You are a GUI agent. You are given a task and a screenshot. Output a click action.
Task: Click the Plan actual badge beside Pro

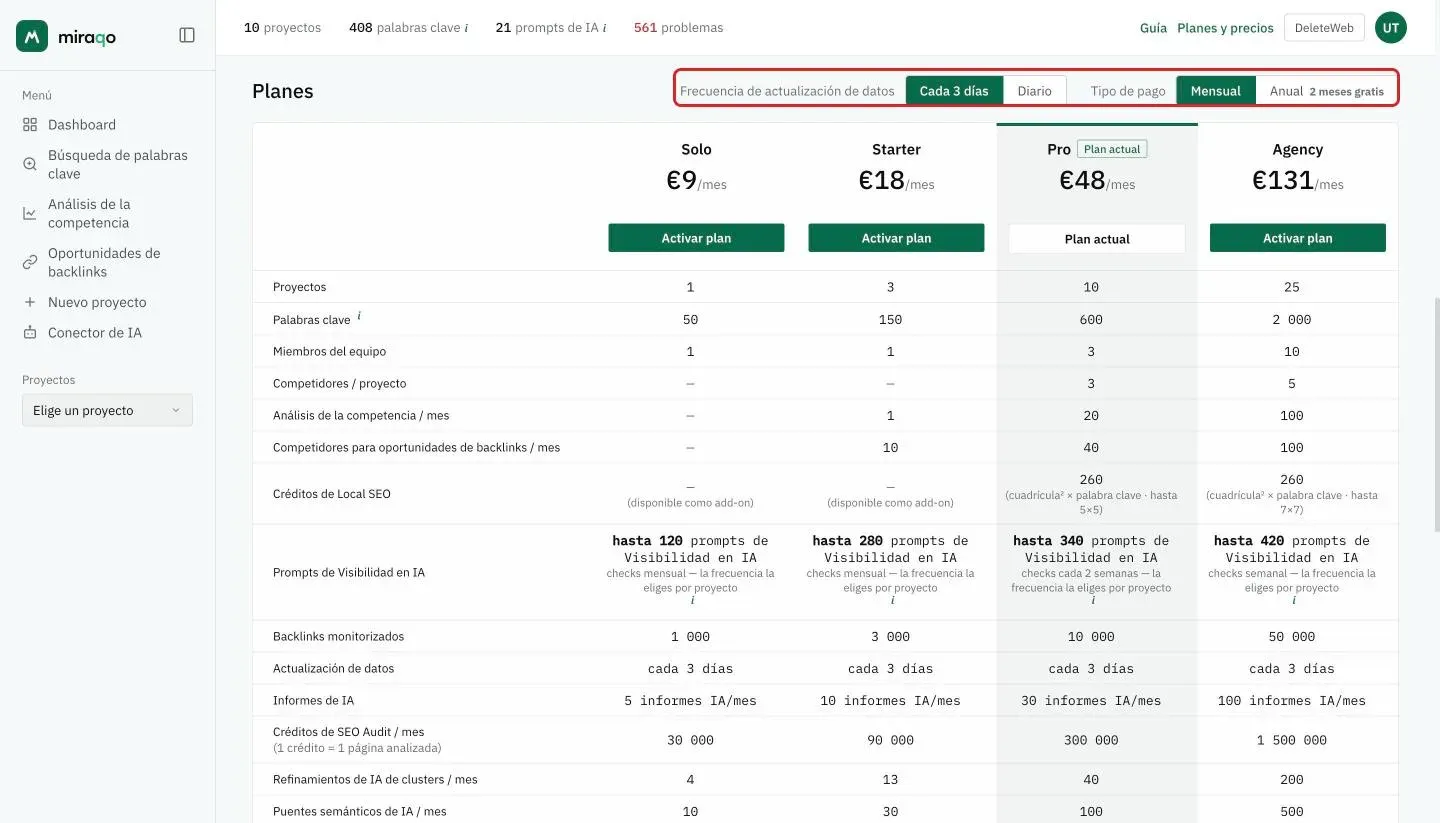tap(1112, 149)
